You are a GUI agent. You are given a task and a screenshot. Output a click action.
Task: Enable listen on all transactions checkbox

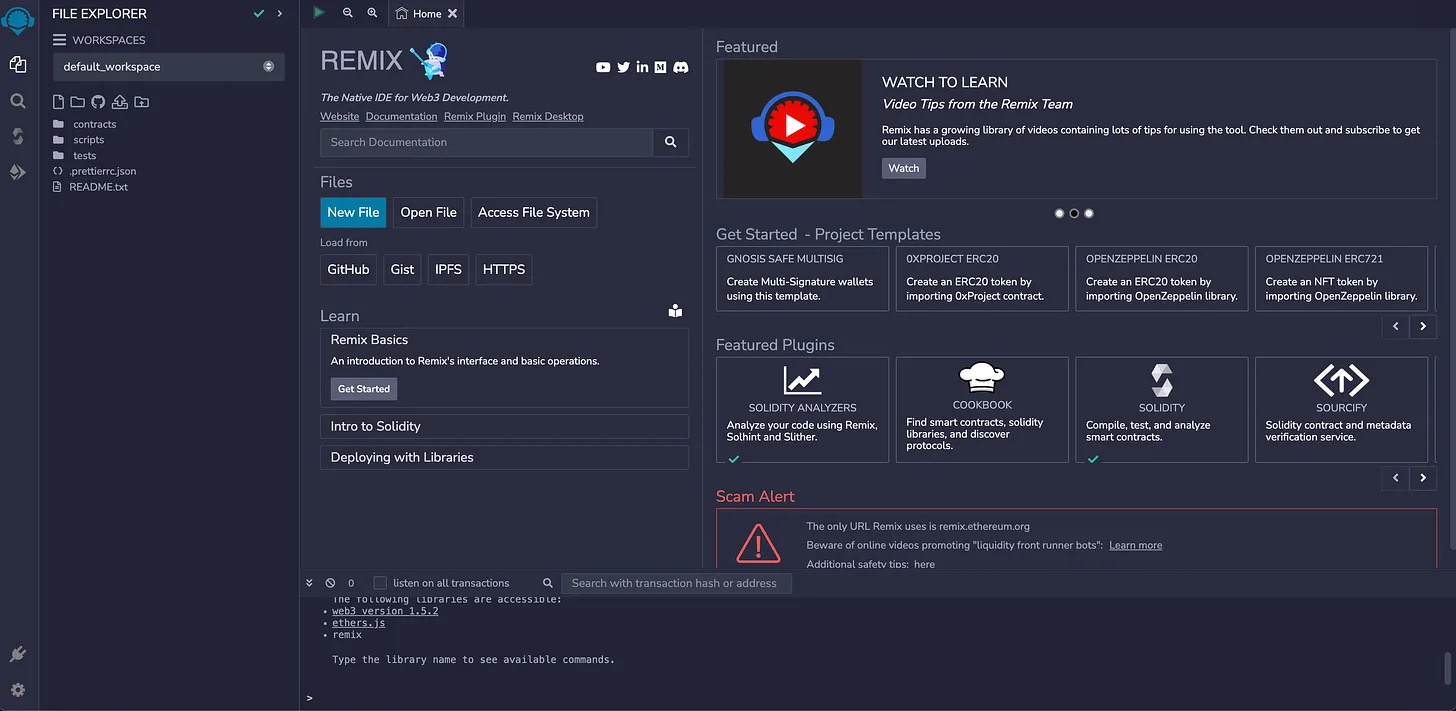coord(380,583)
